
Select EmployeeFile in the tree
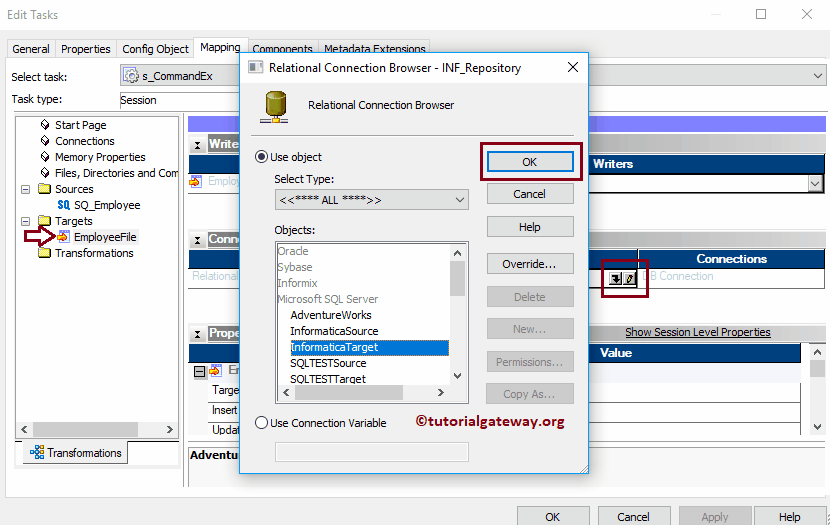(105, 237)
